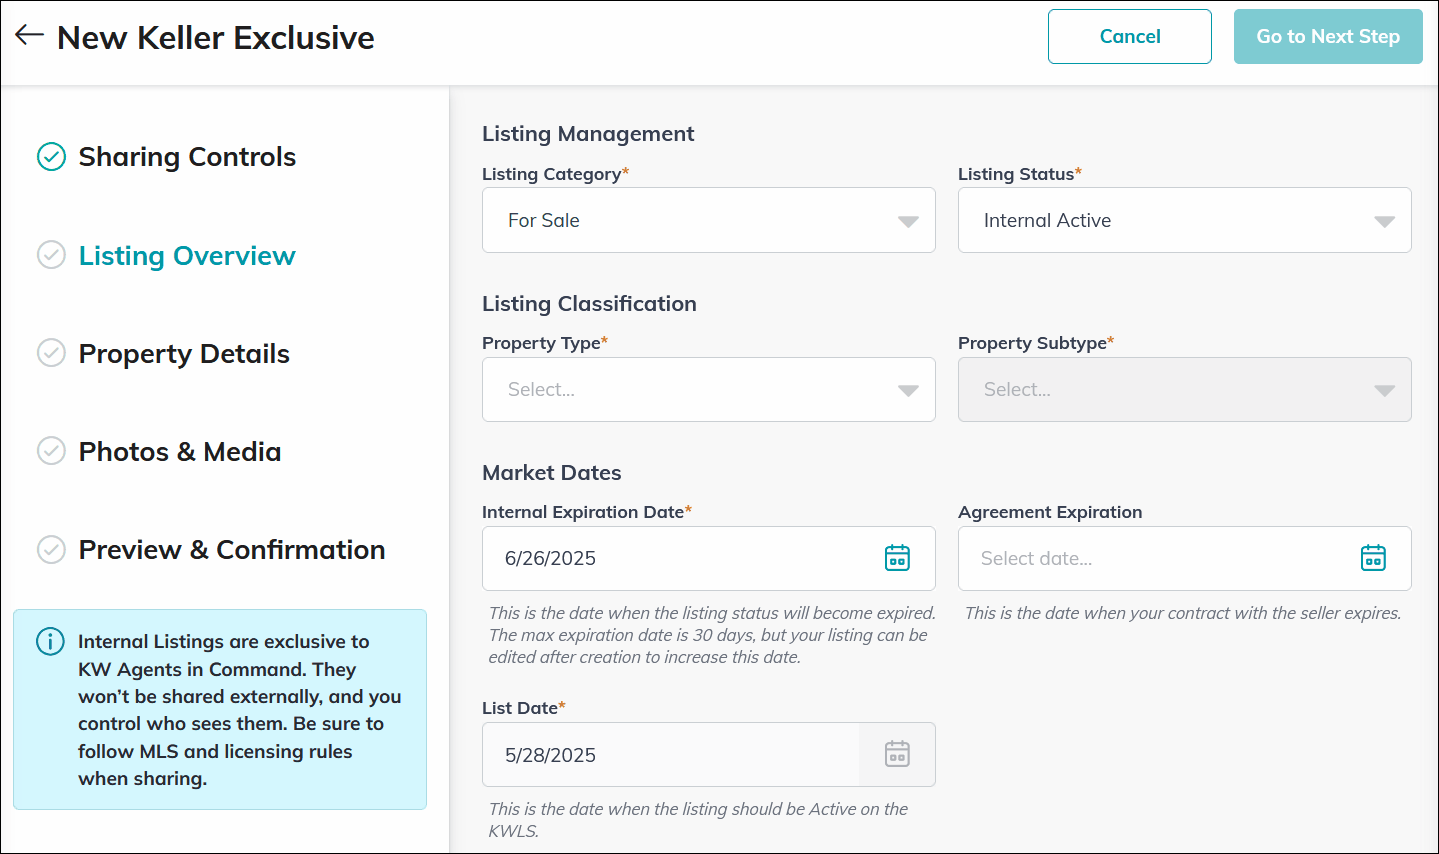Image resolution: width=1439 pixels, height=854 pixels.
Task: Expand the Listing Category dropdown arrow
Action: click(x=908, y=221)
